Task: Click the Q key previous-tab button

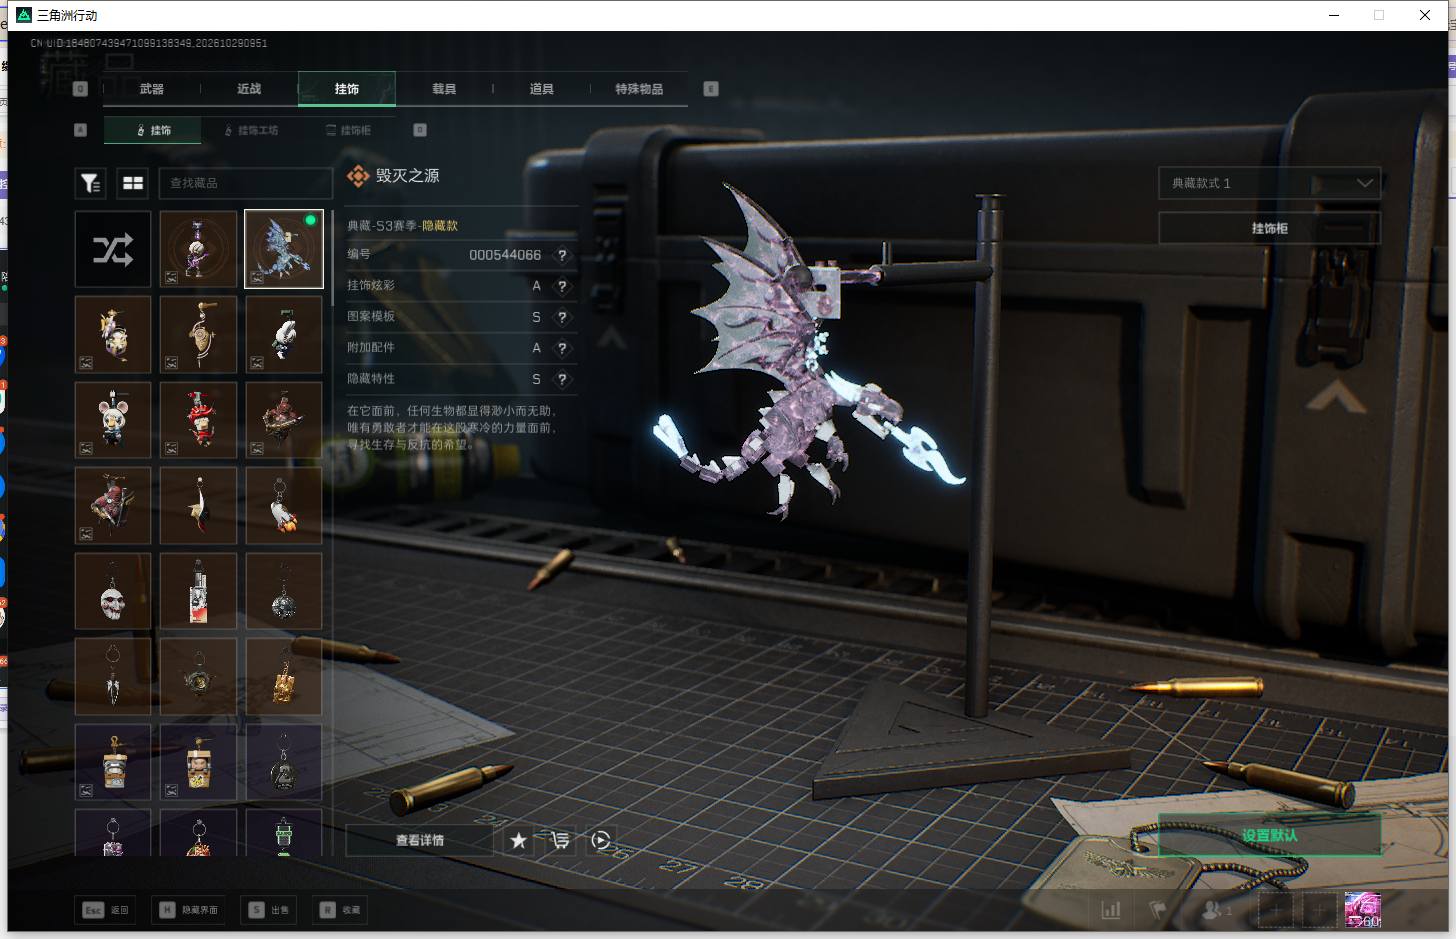Action: (81, 89)
